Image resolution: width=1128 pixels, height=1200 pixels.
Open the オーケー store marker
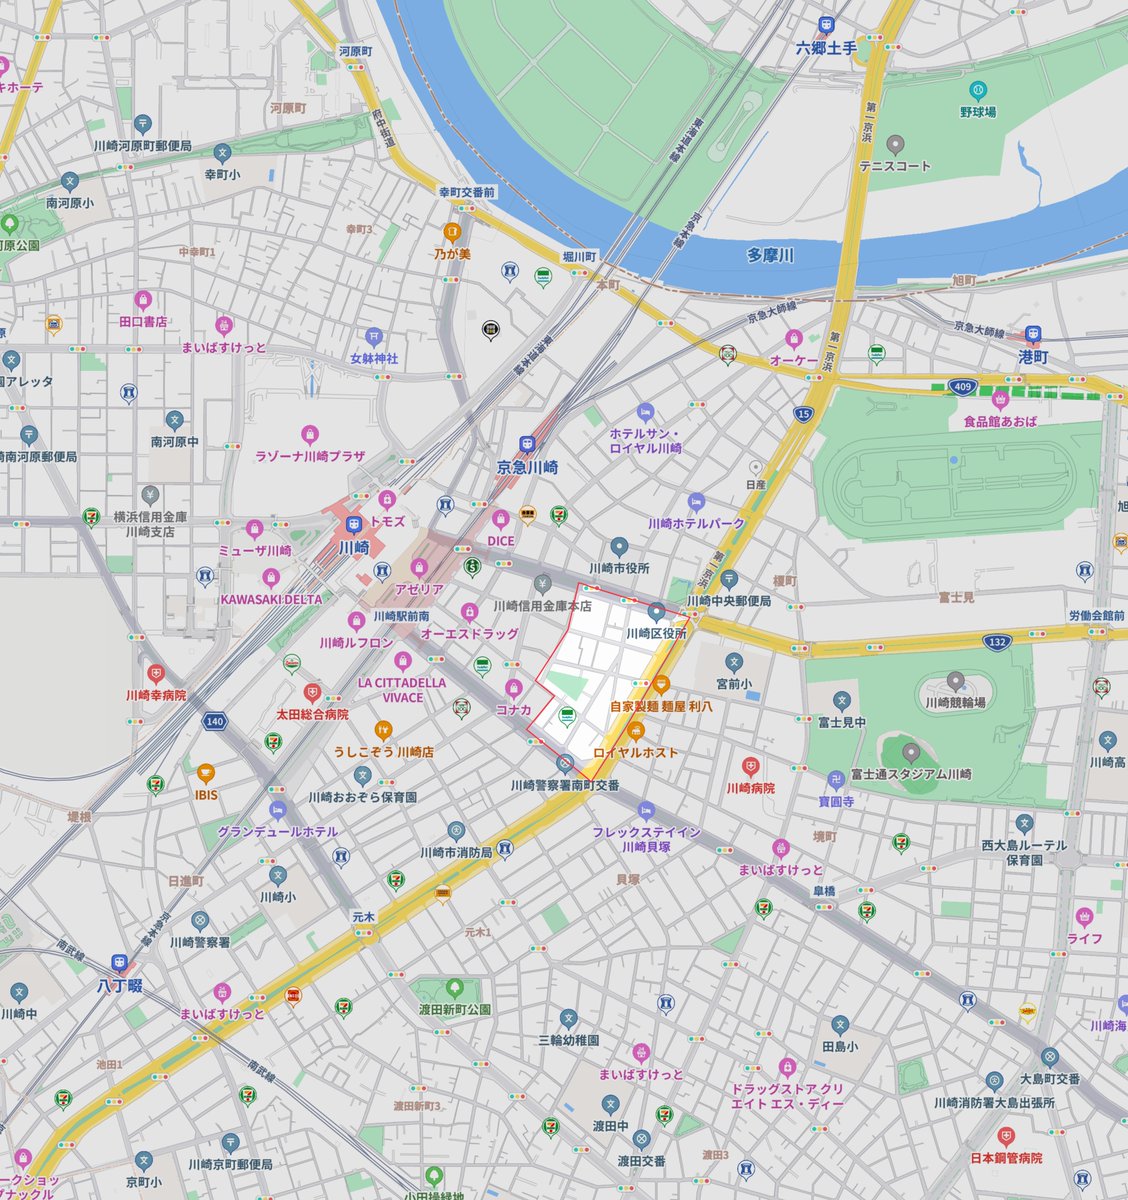(x=794, y=338)
